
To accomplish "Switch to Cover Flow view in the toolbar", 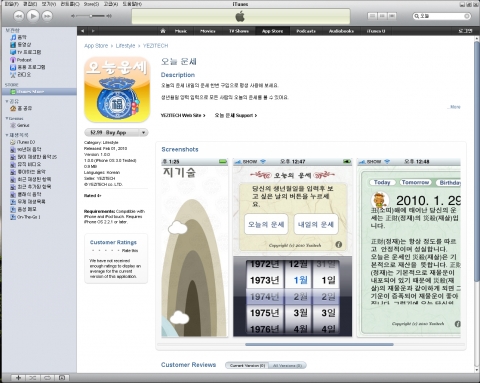I will (x=392, y=16).
